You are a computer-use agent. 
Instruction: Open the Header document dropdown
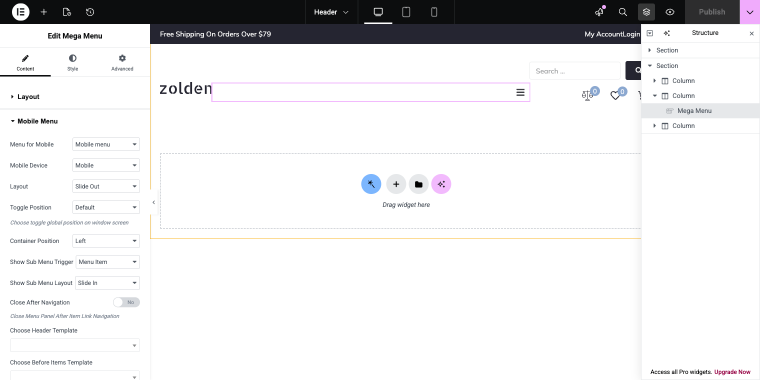[x=331, y=12]
